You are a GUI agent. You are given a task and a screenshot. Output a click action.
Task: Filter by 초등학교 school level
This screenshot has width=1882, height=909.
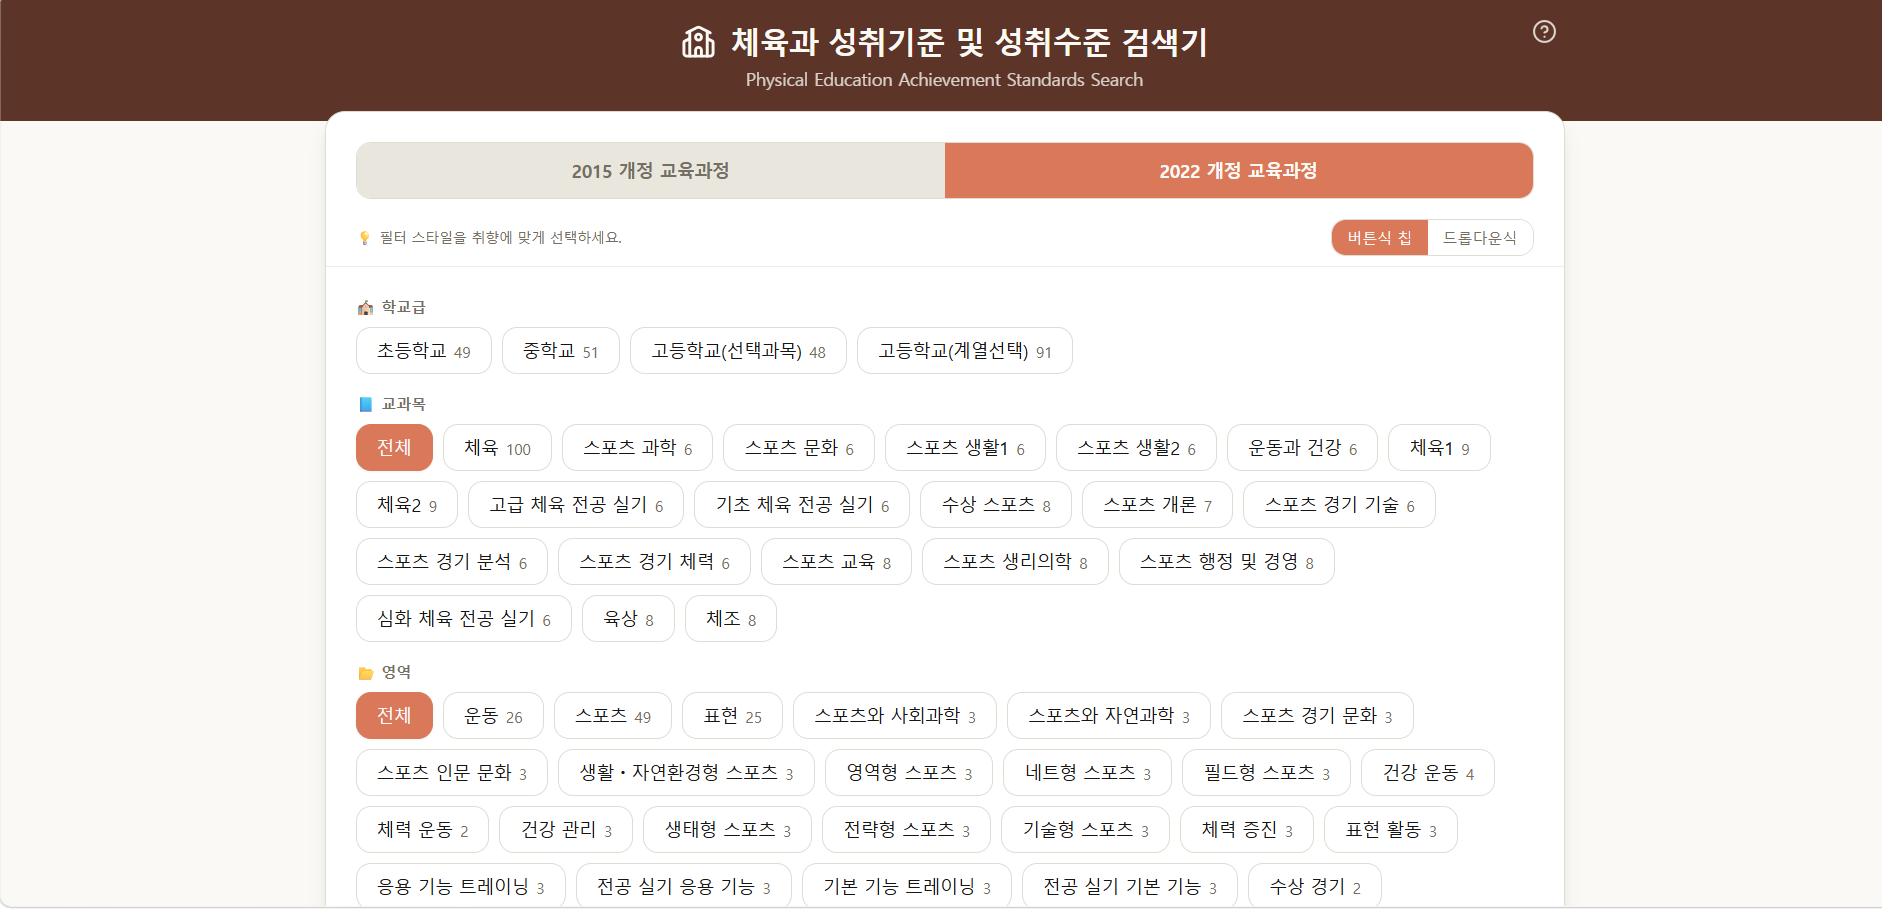pyautogui.click(x=424, y=351)
